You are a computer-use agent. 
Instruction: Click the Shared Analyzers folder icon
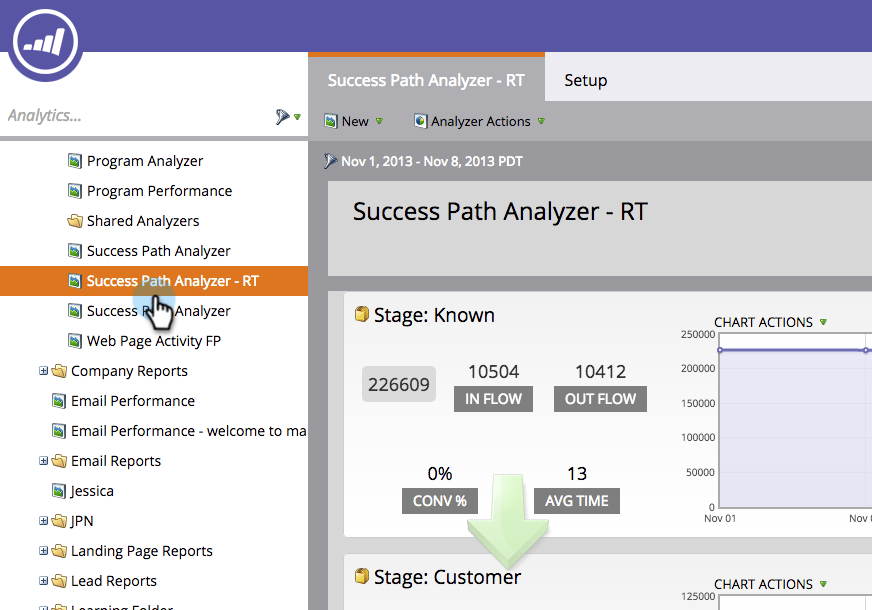coord(74,220)
